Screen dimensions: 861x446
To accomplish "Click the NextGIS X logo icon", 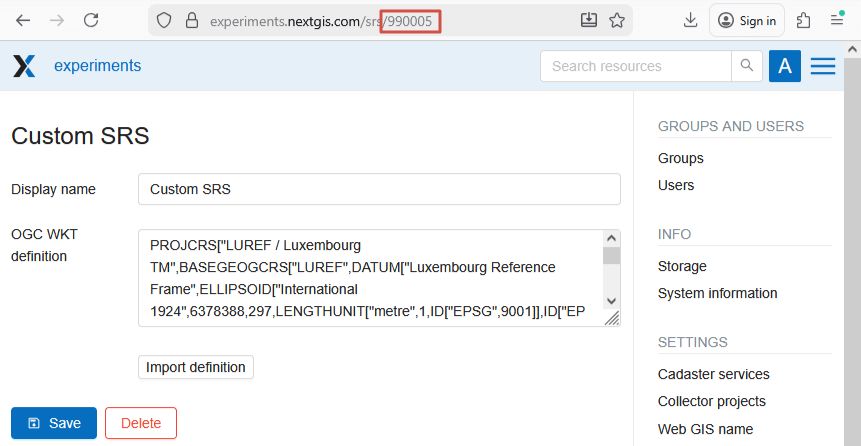I will 24,66.
